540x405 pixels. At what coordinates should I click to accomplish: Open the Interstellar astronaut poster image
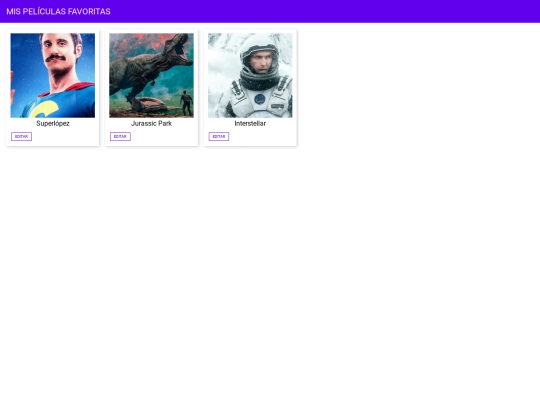250,75
